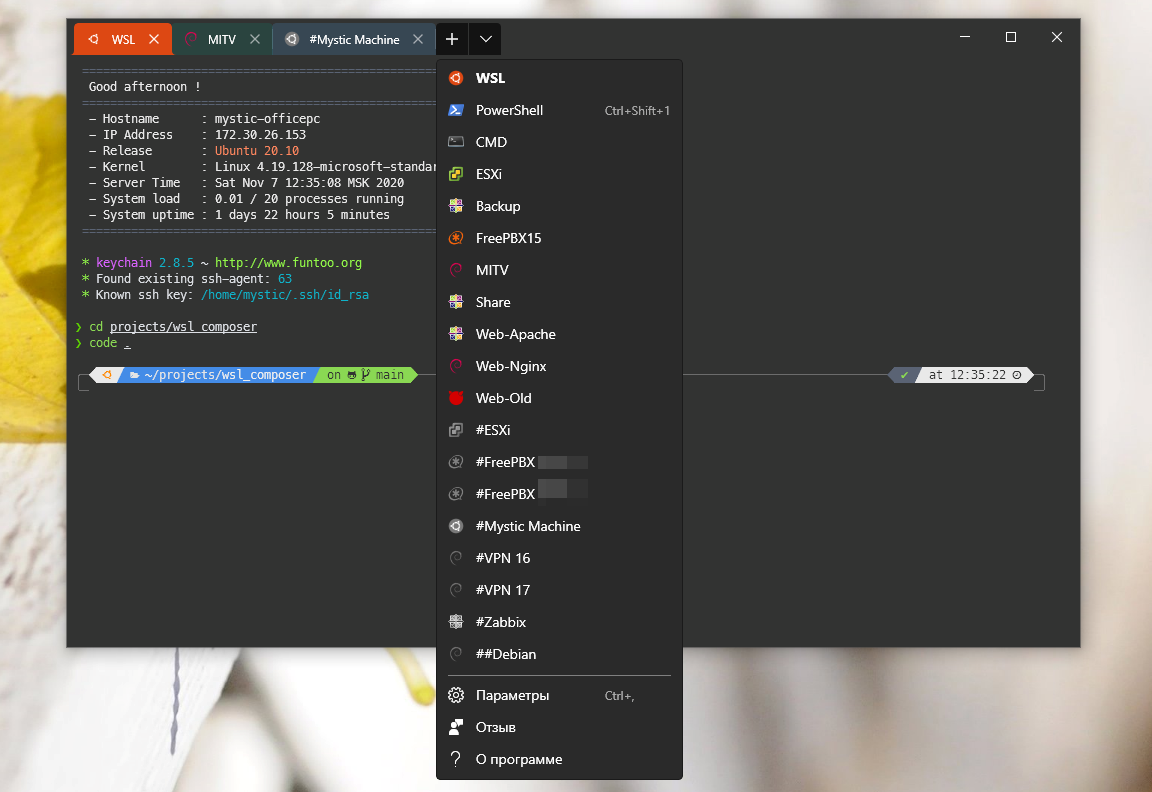
Task: Choose the second #FreePBX entry
Action: coord(559,494)
